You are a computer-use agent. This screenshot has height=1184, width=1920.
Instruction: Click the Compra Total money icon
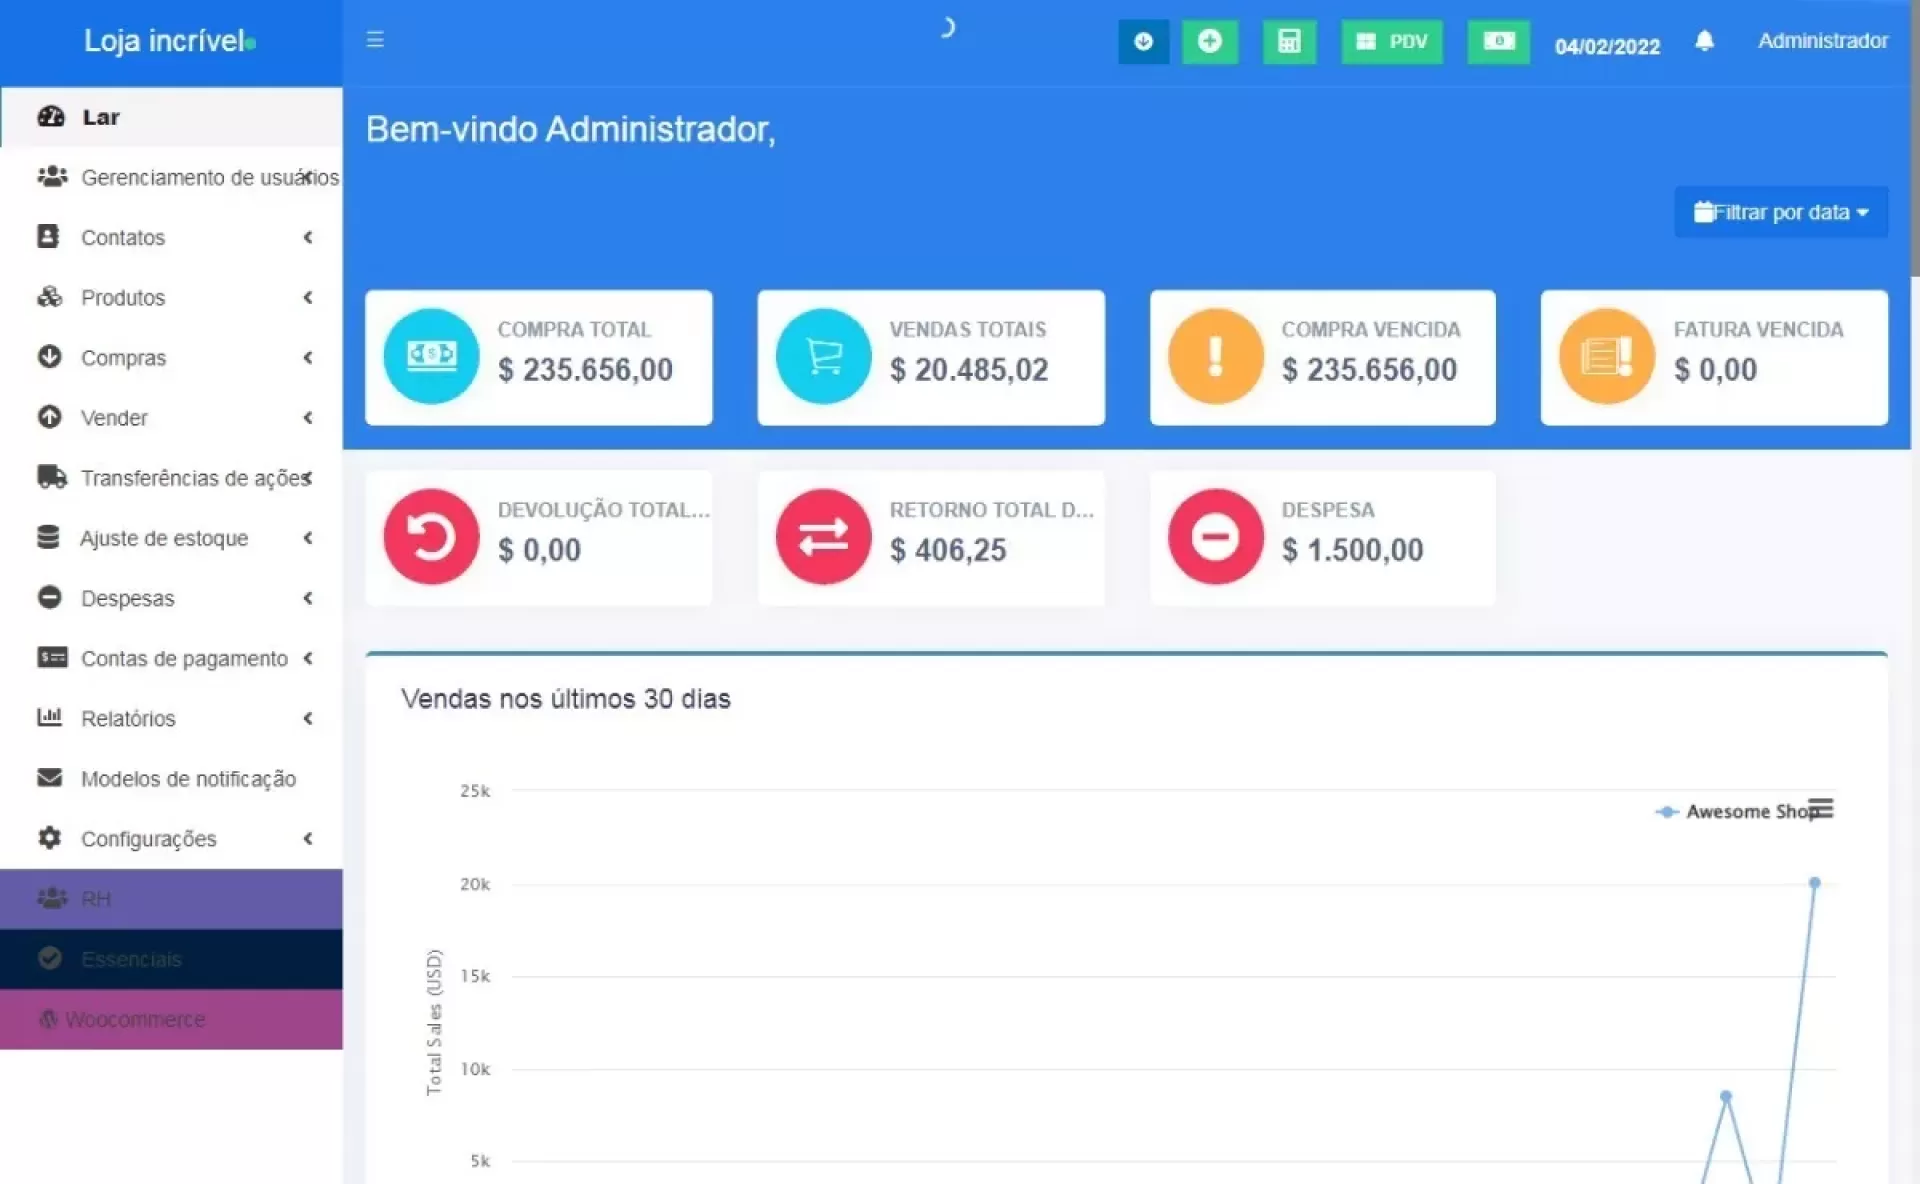[431, 356]
